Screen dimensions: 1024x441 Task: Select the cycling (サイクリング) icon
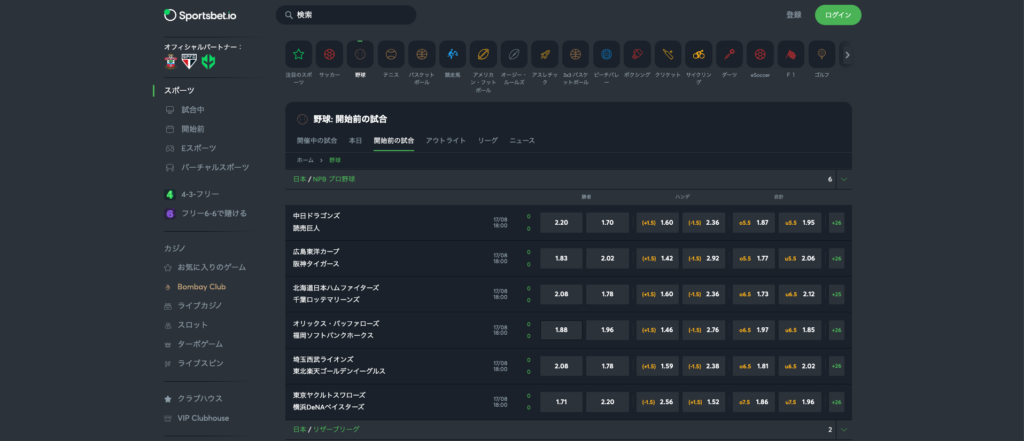(699, 54)
